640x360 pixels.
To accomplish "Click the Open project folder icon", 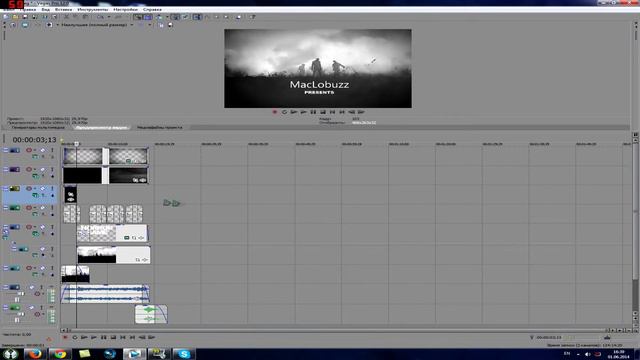I will pos(15,17).
